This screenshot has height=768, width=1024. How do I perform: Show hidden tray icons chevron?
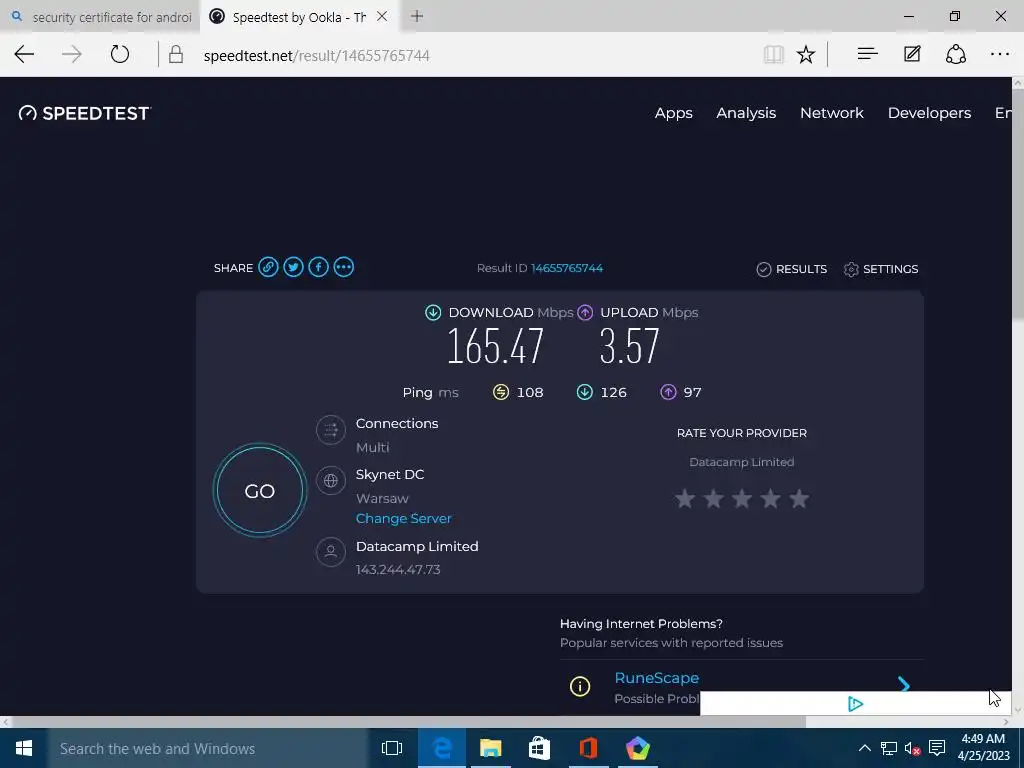coord(865,748)
